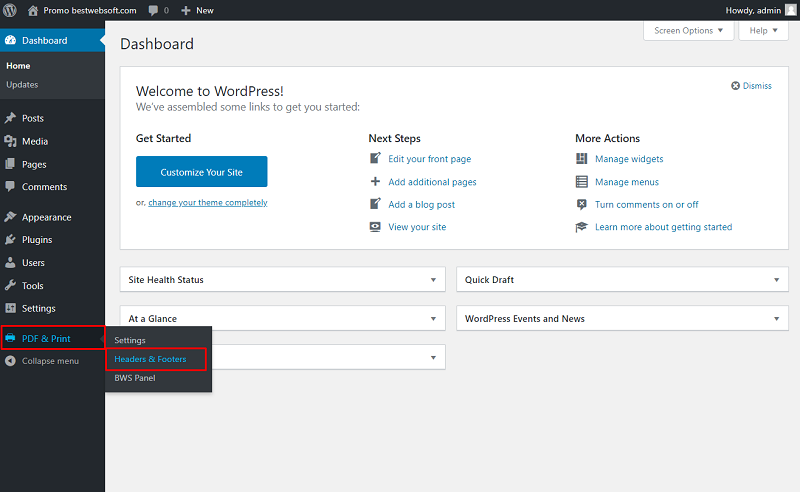Image resolution: width=800 pixels, height=492 pixels.
Task: Click the admin avatar icon
Action: click(x=790, y=10)
